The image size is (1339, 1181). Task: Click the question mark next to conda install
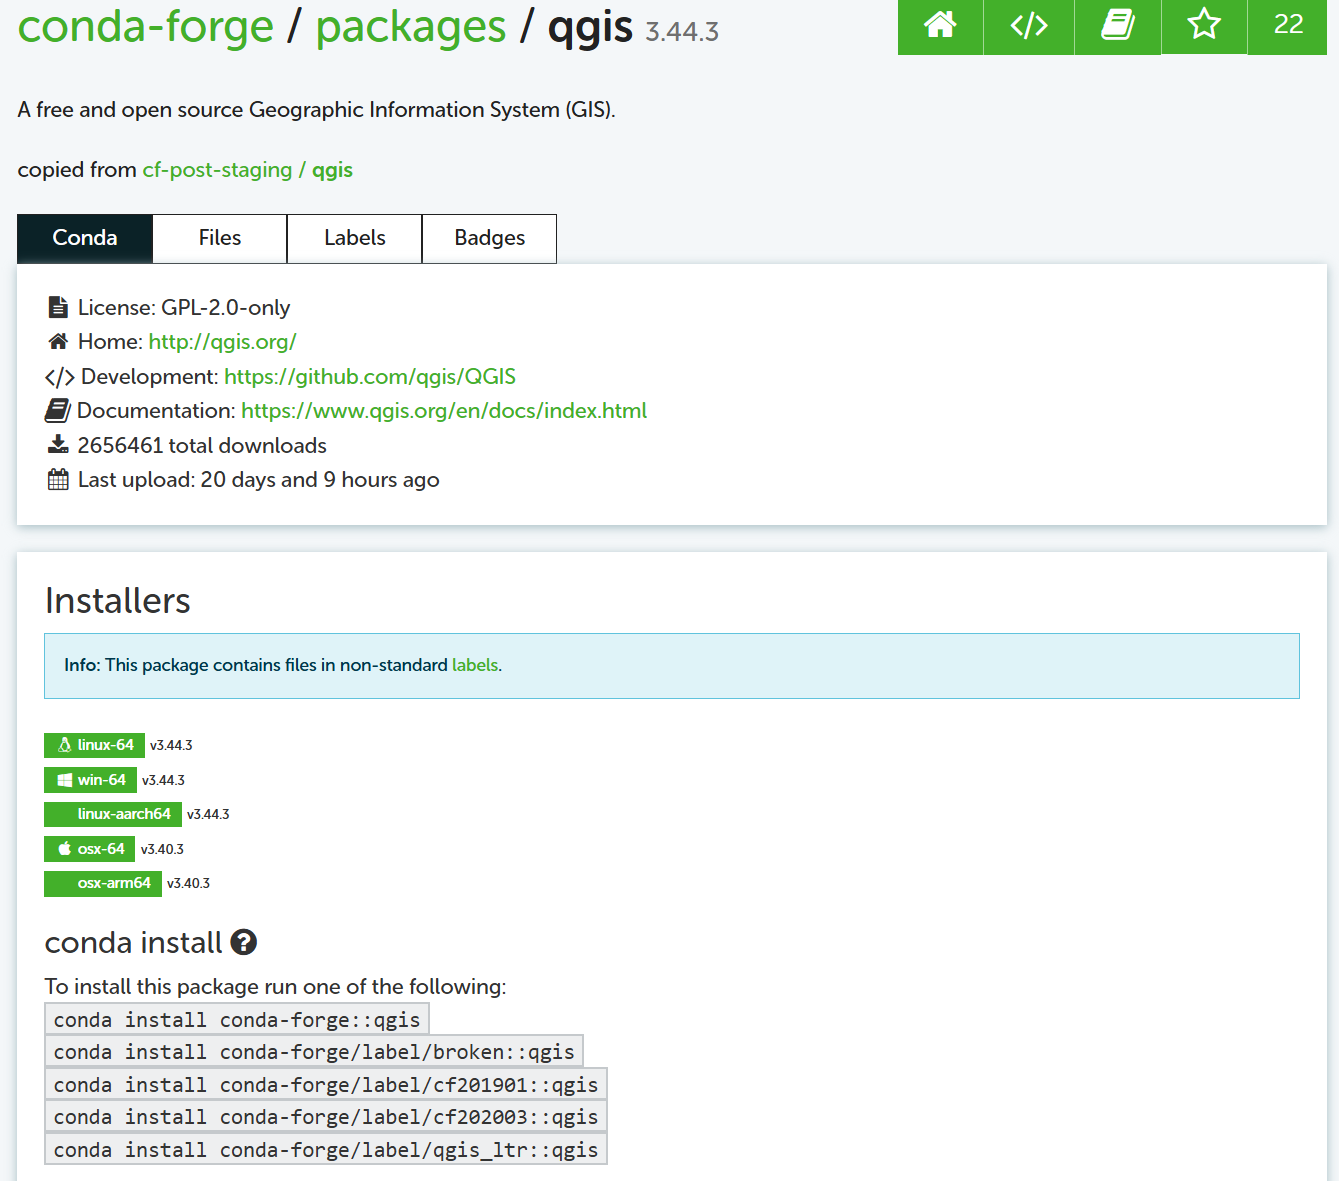[244, 942]
